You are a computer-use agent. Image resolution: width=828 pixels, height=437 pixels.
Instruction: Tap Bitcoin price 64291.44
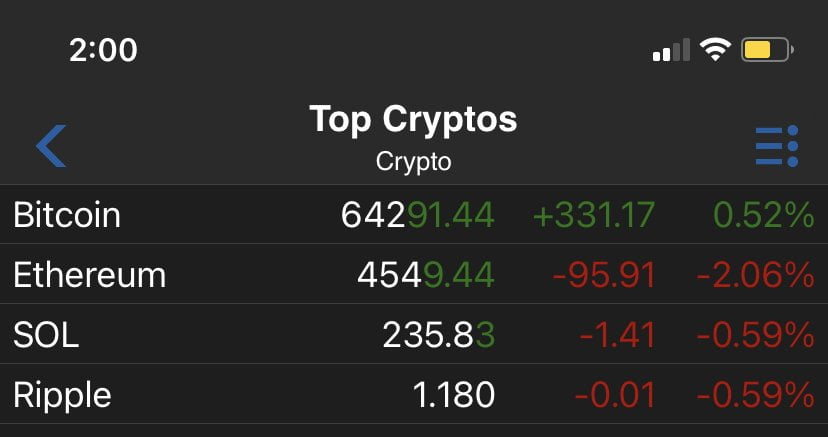click(x=417, y=215)
